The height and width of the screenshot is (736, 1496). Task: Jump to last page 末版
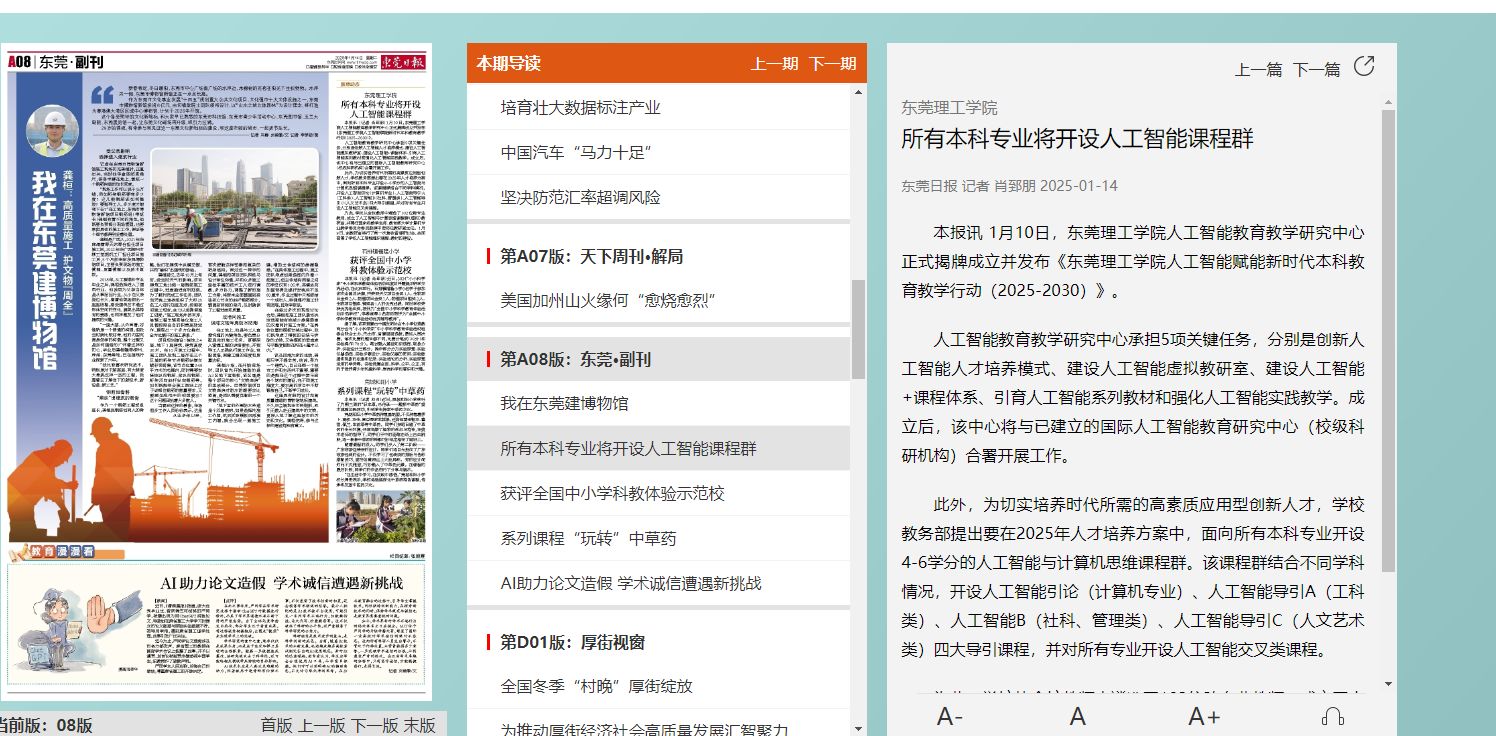[419, 725]
